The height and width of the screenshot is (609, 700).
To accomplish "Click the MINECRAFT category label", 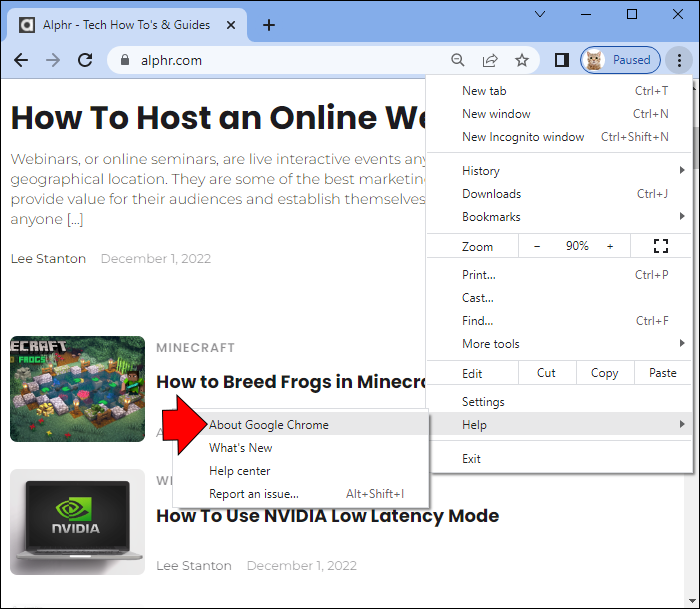I will pyautogui.click(x=195, y=348).
